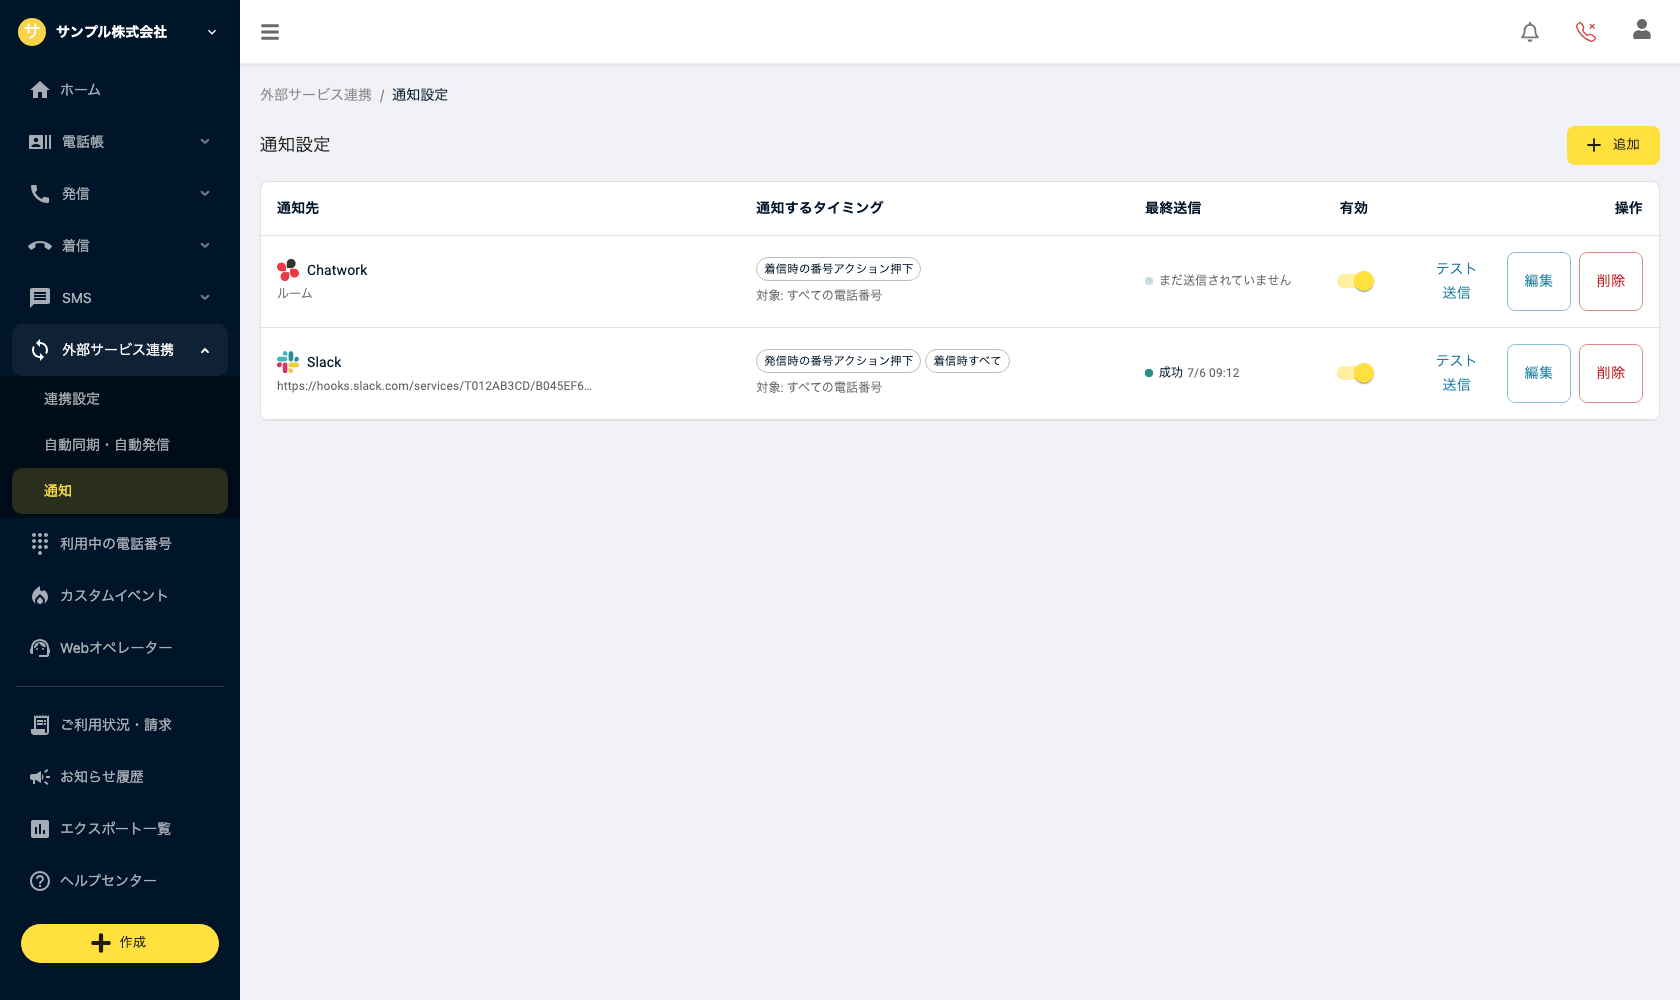
Task: Go to ホーム in sidebar
Action: tap(120, 90)
